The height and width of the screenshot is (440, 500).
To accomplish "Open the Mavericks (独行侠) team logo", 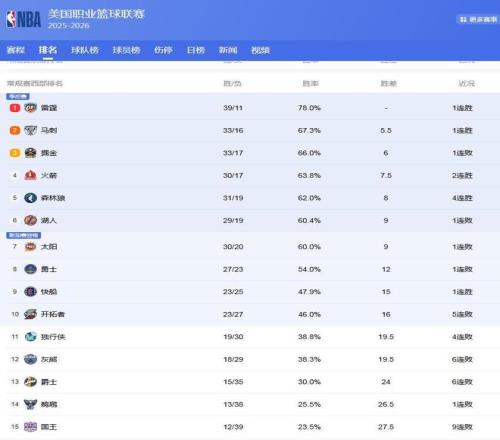I will click(30, 337).
